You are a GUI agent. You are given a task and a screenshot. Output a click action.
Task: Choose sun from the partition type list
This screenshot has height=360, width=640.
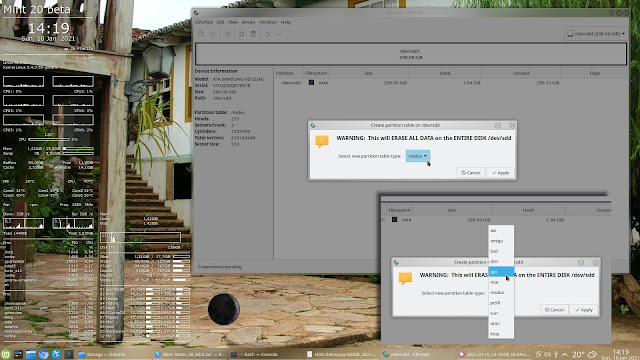pos(501,313)
